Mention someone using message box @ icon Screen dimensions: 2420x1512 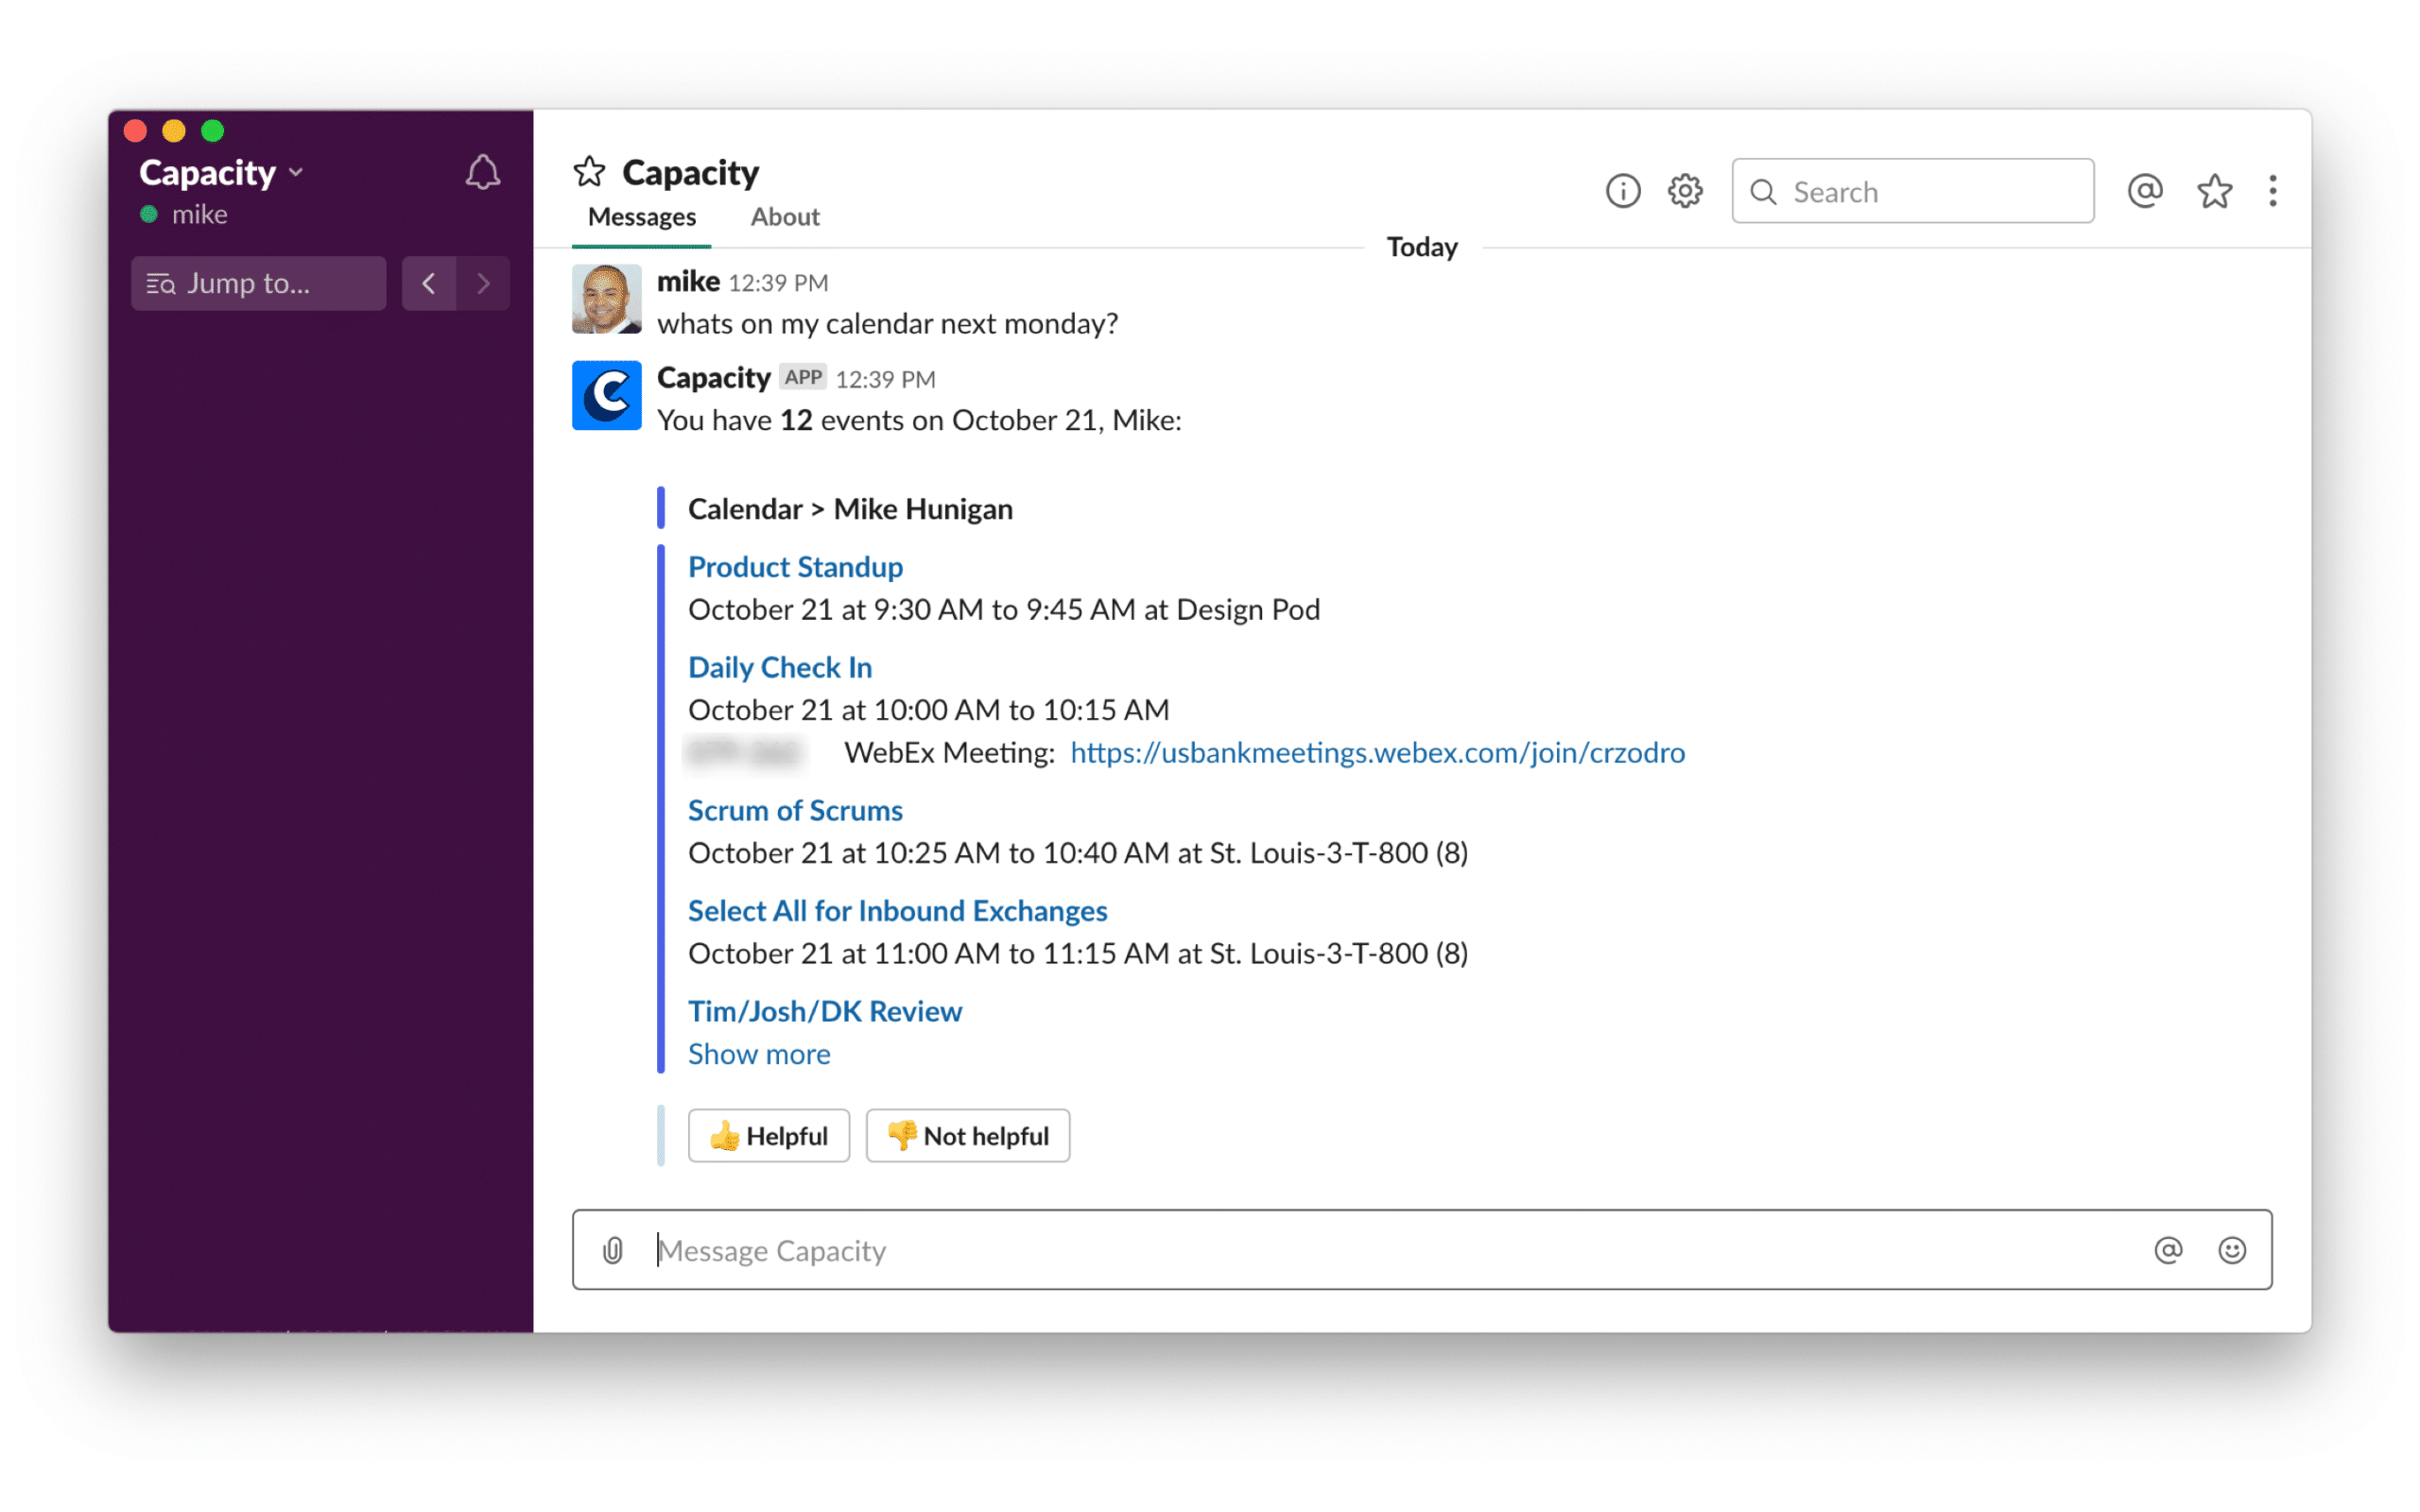tap(2168, 1250)
